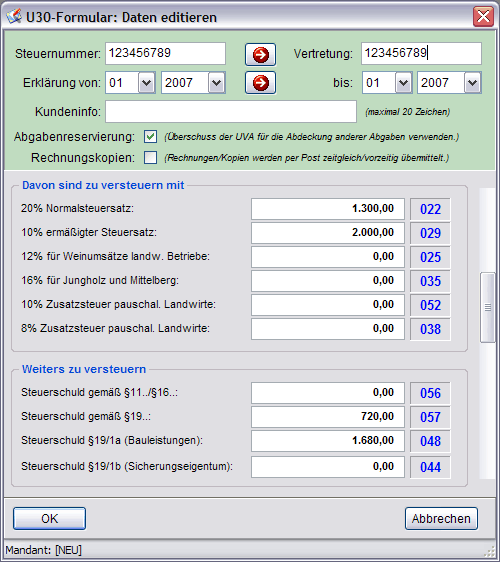Click the Abbrechen button
Image resolution: width=500 pixels, height=562 pixels.
click(x=441, y=518)
